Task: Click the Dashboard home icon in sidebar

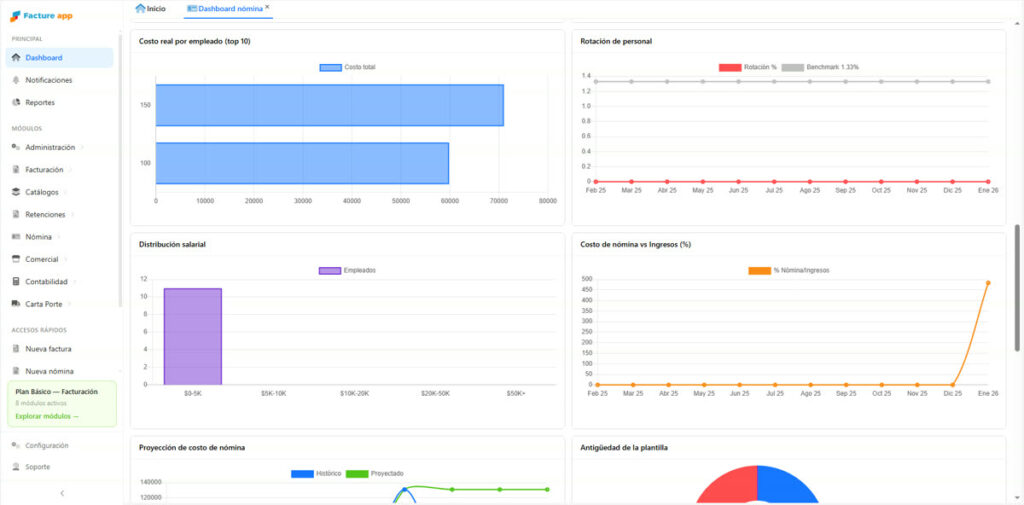Action: (x=16, y=57)
